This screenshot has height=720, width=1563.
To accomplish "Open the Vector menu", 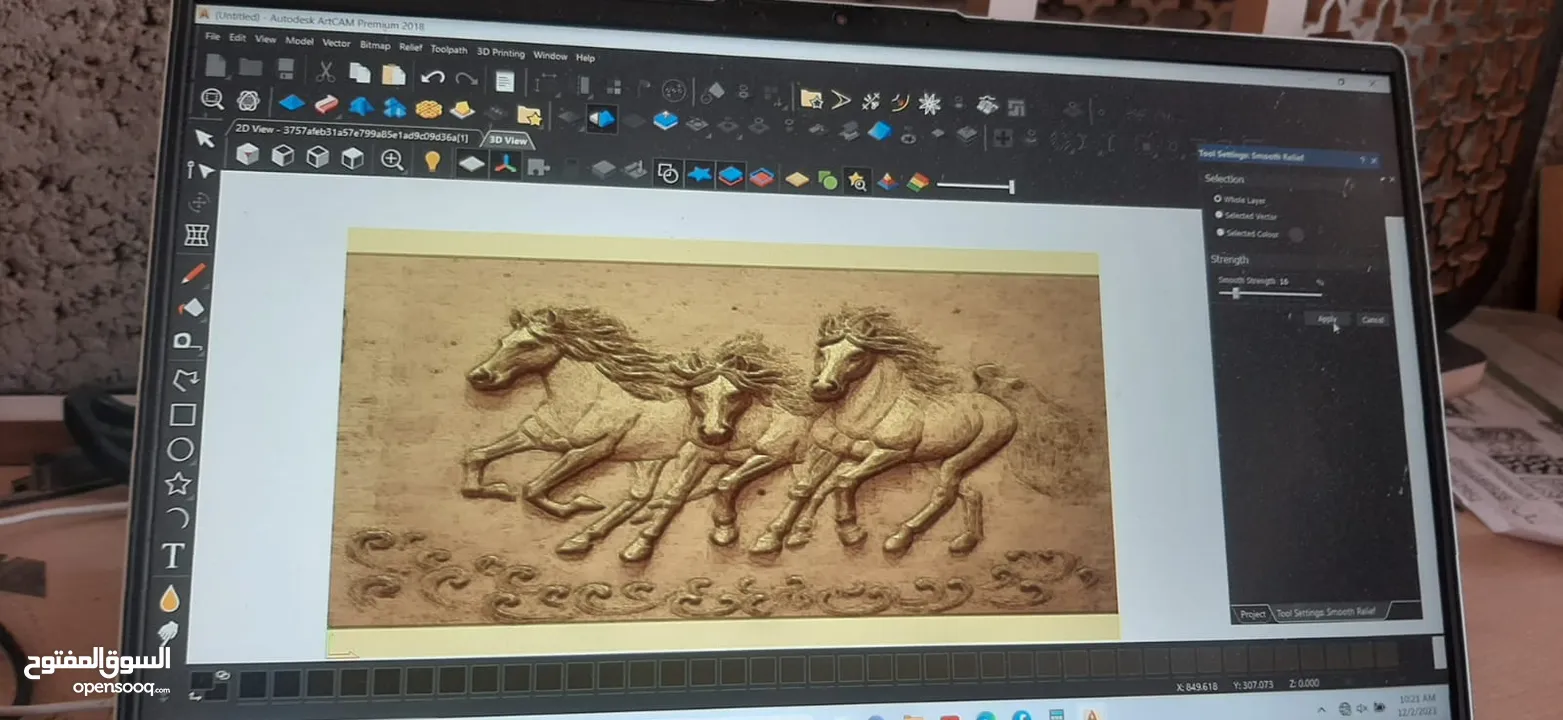I will [x=336, y=42].
